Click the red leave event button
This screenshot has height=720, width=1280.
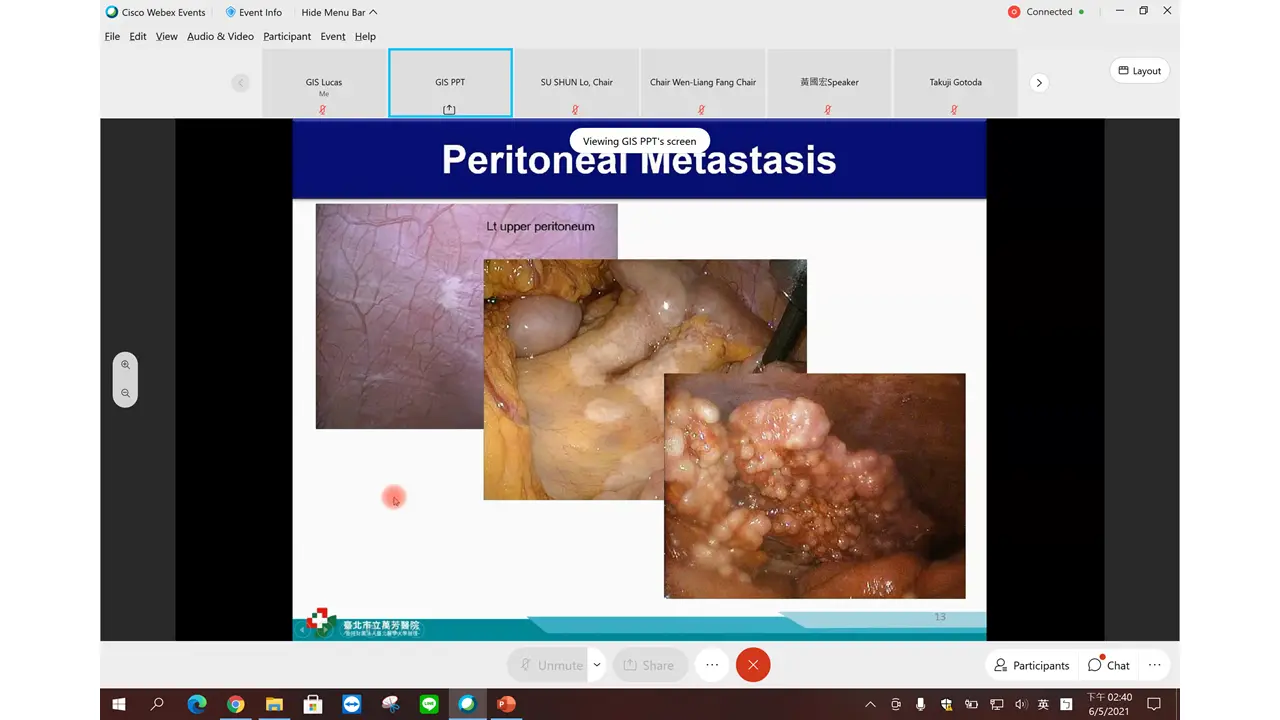coord(753,665)
